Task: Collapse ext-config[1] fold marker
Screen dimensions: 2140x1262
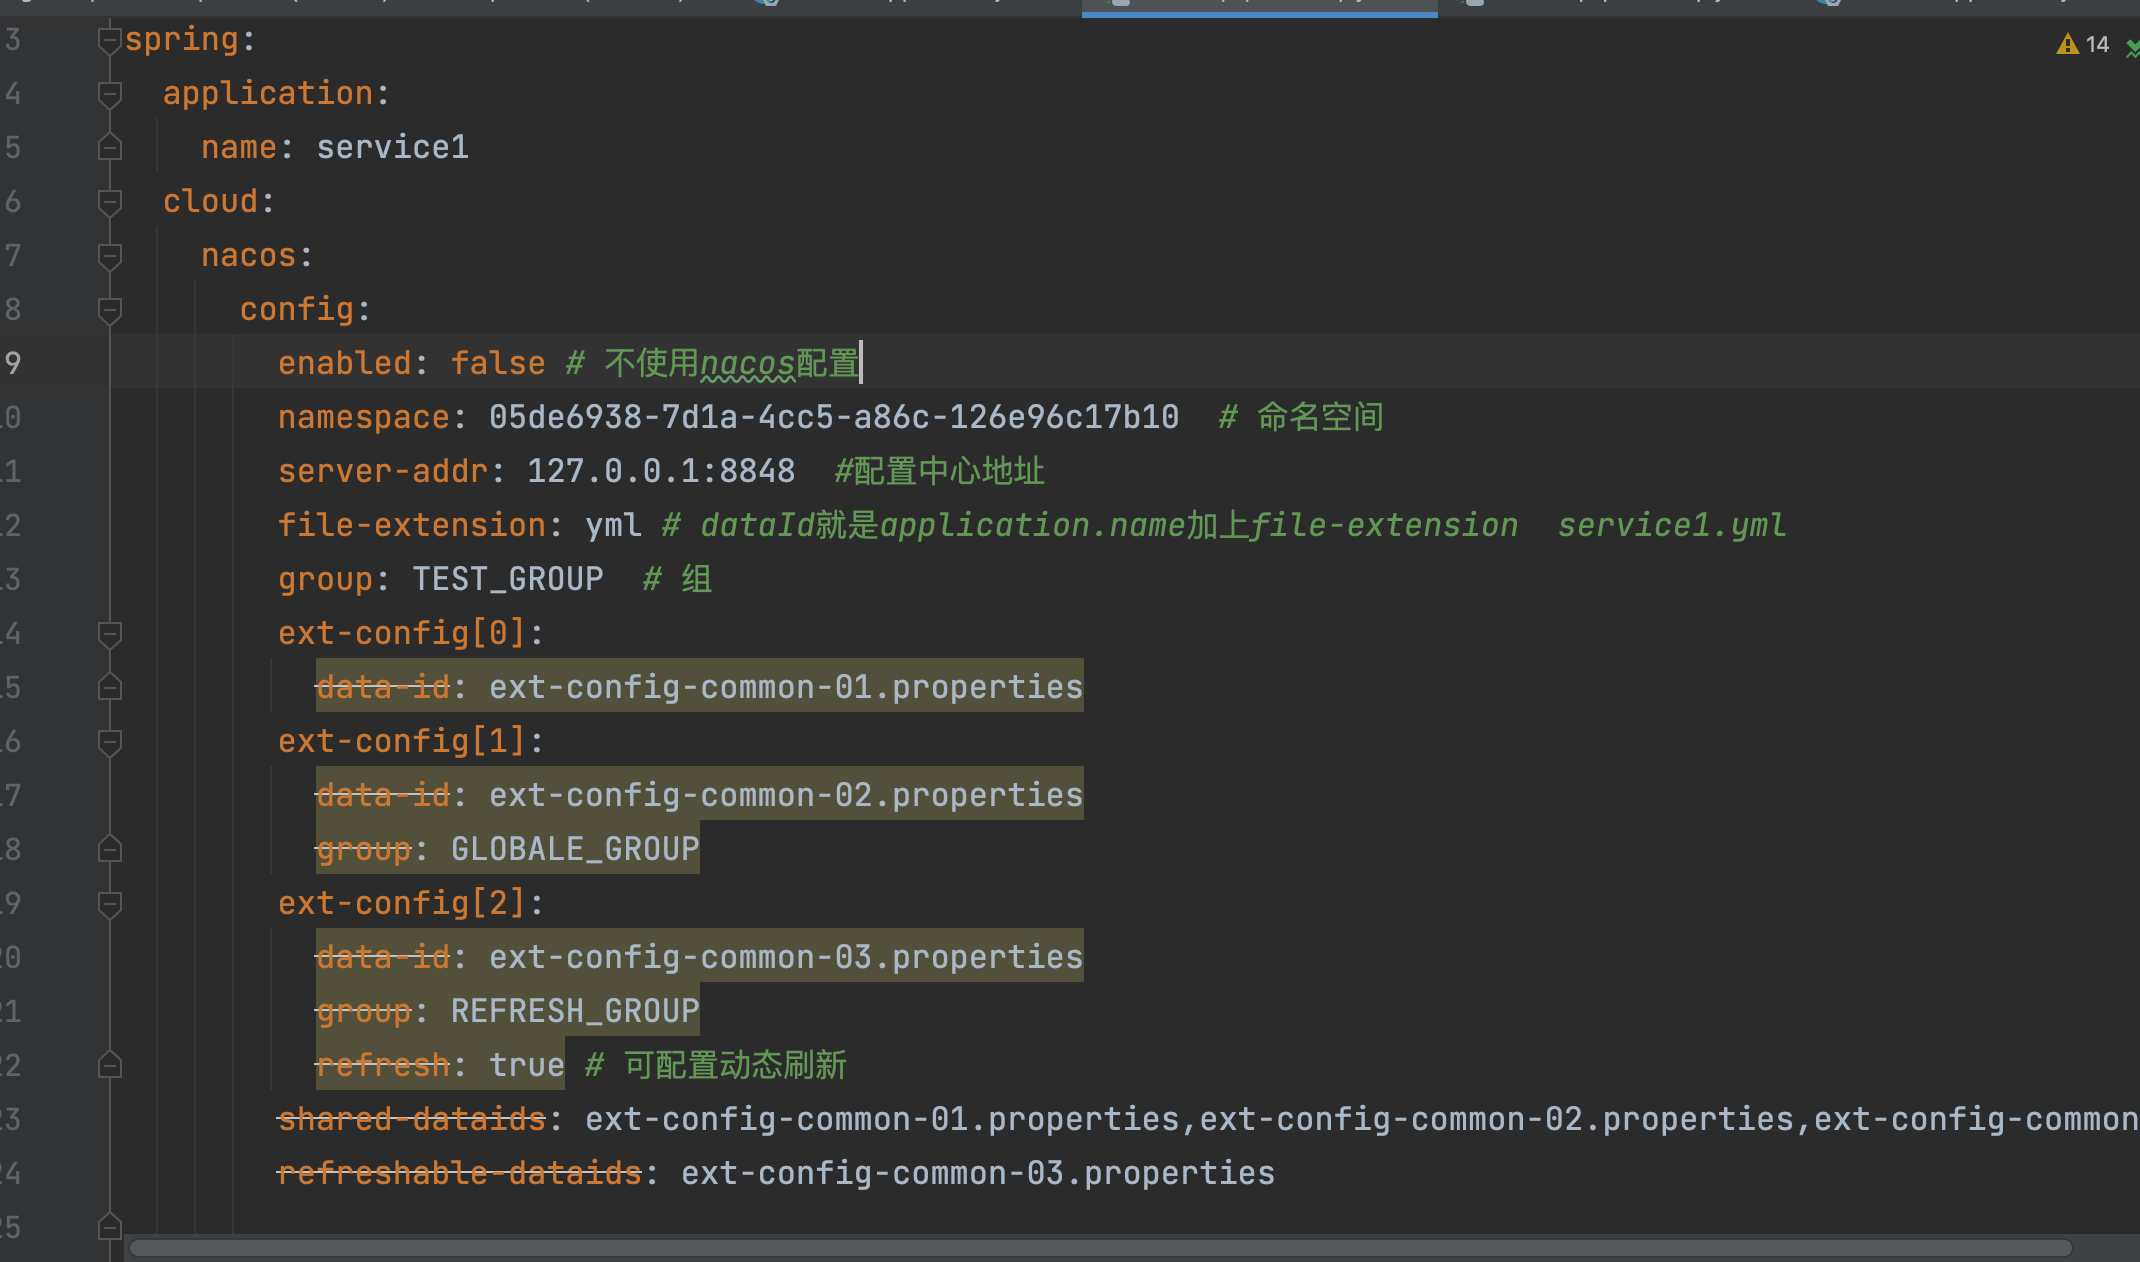Action: coord(109,742)
